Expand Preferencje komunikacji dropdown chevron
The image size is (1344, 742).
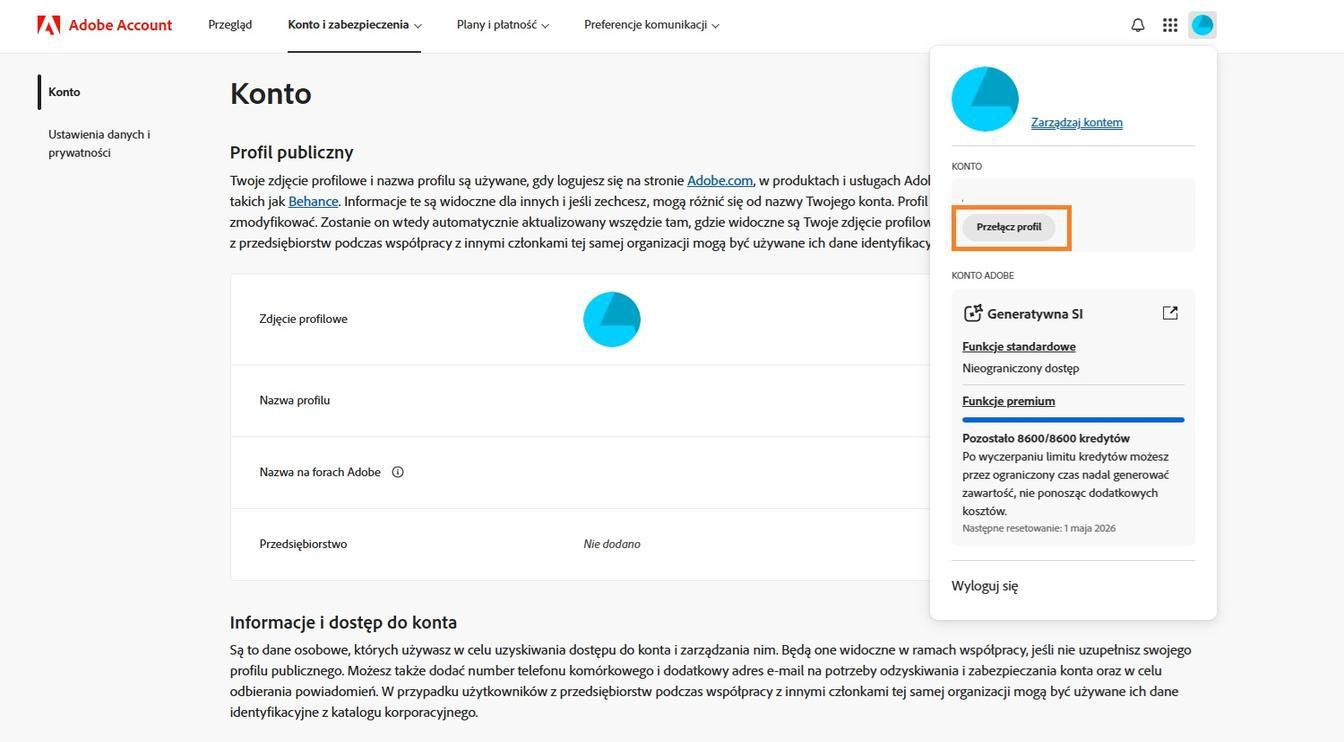(x=715, y=26)
